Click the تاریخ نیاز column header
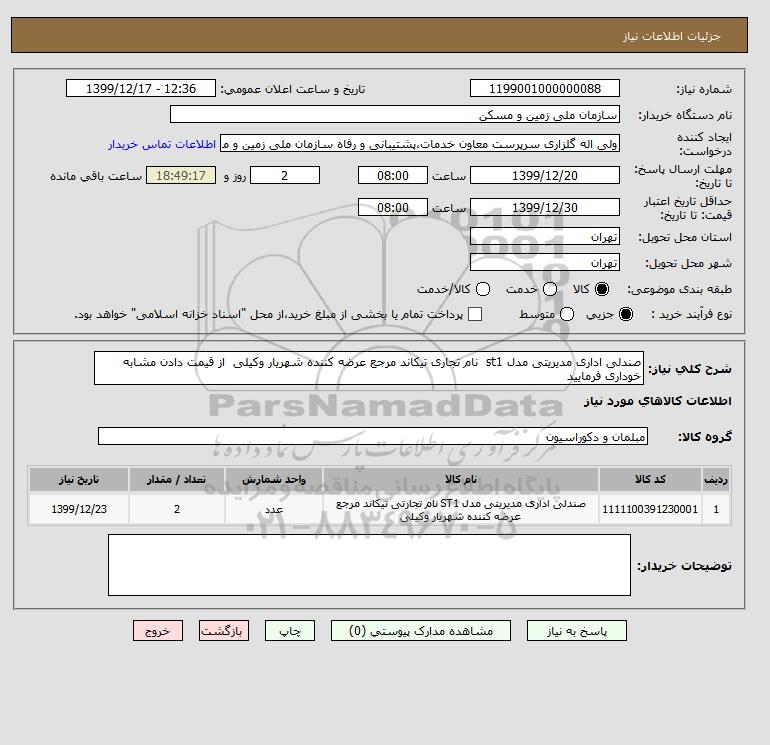Image resolution: width=770 pixels, height=745 pixels. (79, 479)
